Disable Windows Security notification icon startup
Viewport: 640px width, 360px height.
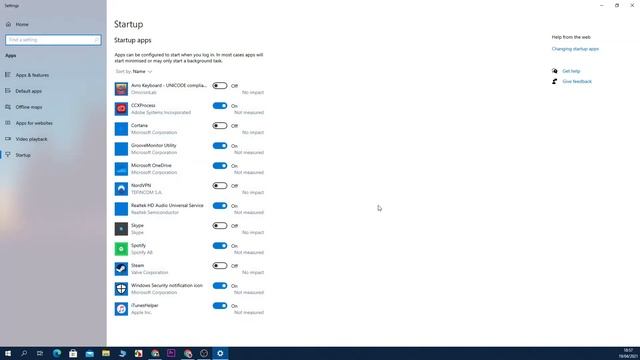(x=220, y=286)
